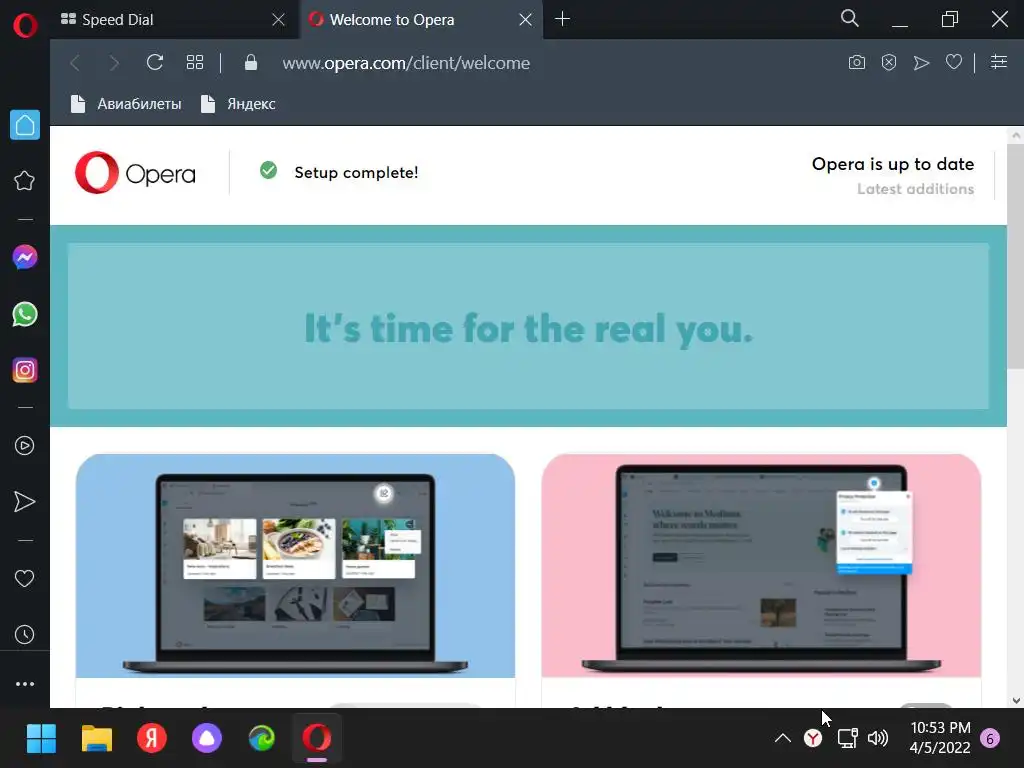This screenshot has width=1024, height=768.
Task: Open the ad blocker shield icon
Action: (889, 63)
